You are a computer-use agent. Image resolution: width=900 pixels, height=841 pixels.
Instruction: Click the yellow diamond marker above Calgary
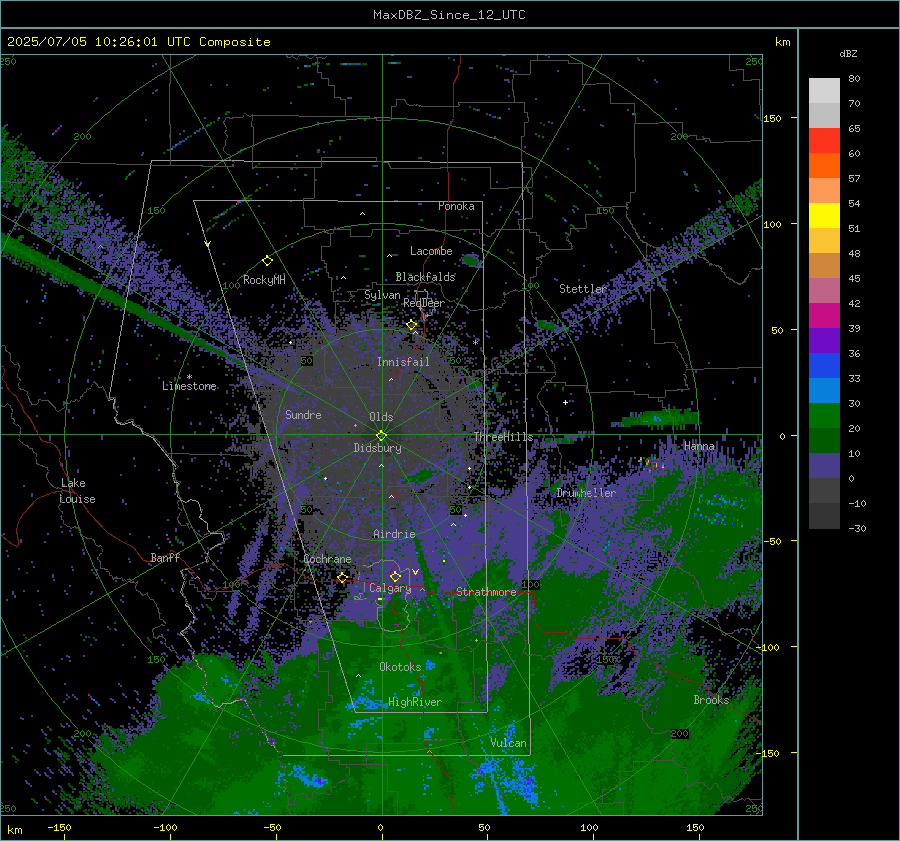[x=395, y=576]
